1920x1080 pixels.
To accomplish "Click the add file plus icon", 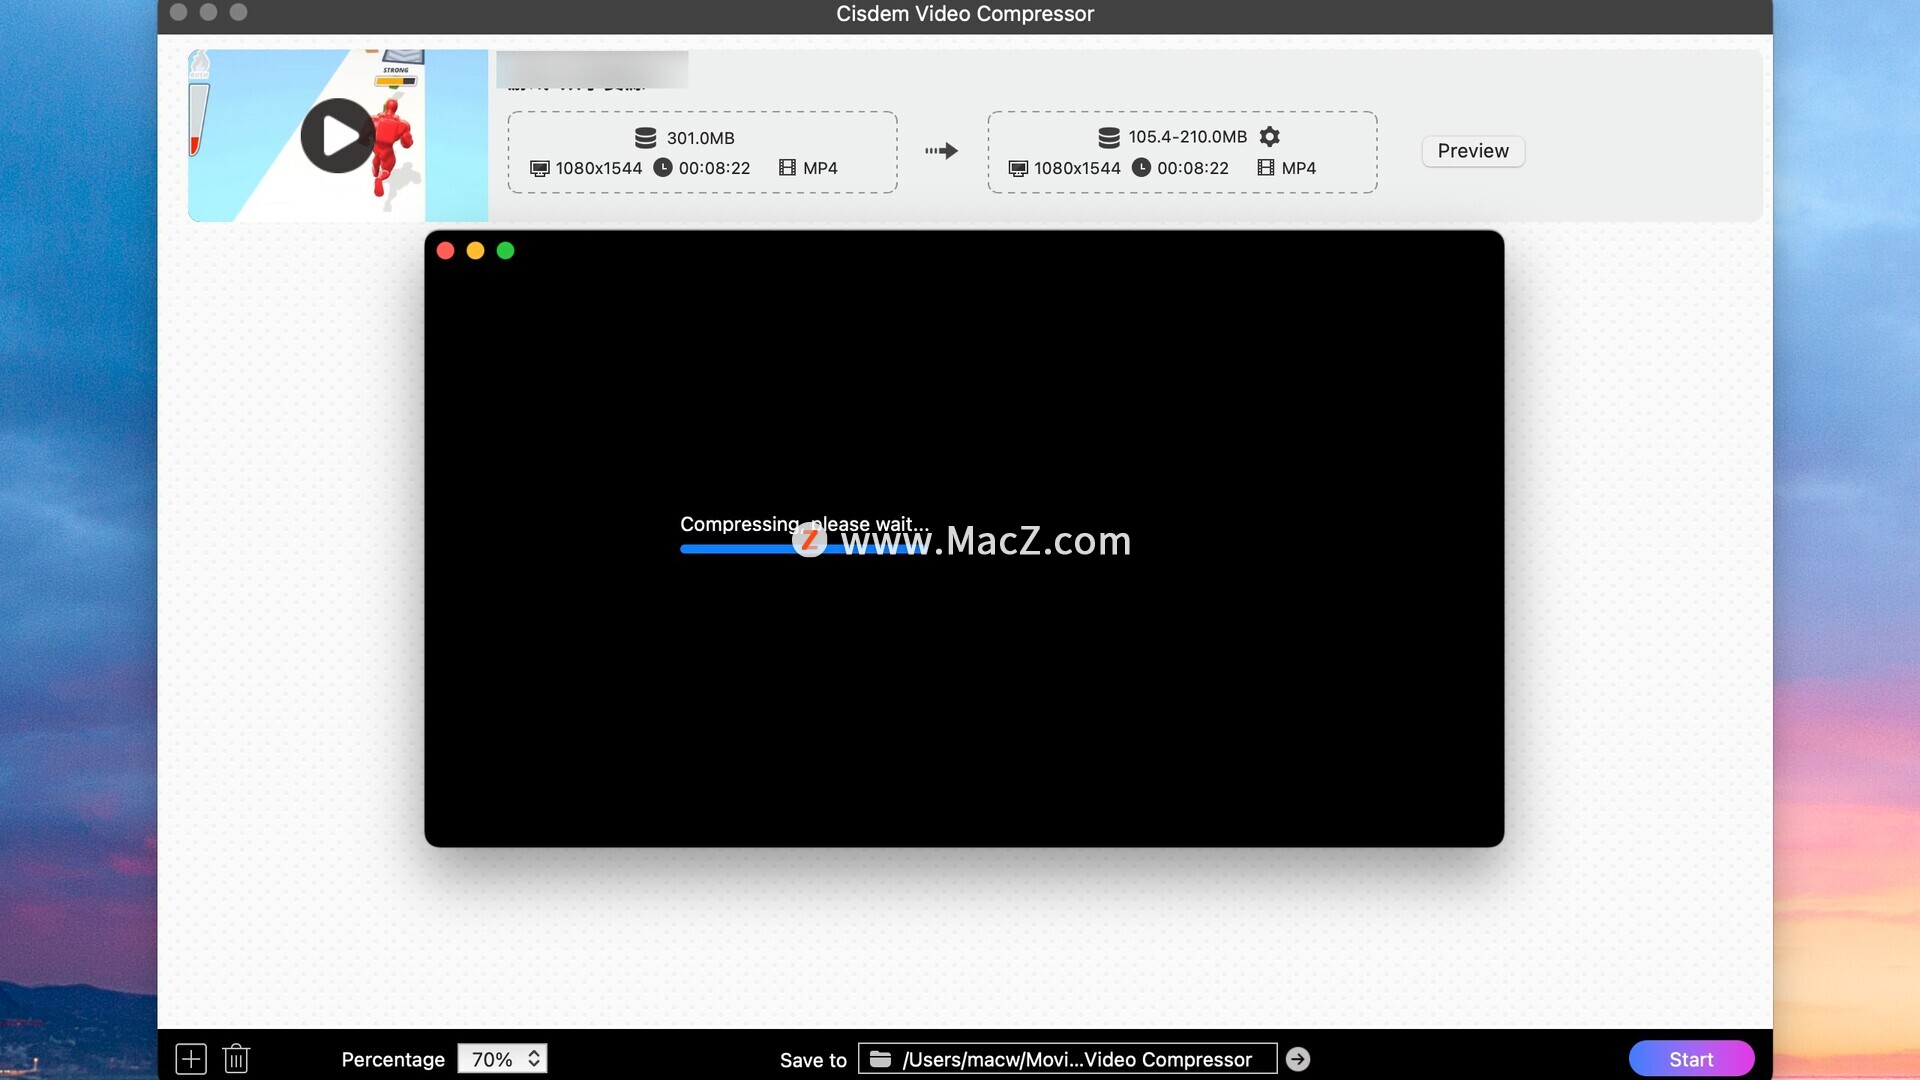I will (191, 1058).
